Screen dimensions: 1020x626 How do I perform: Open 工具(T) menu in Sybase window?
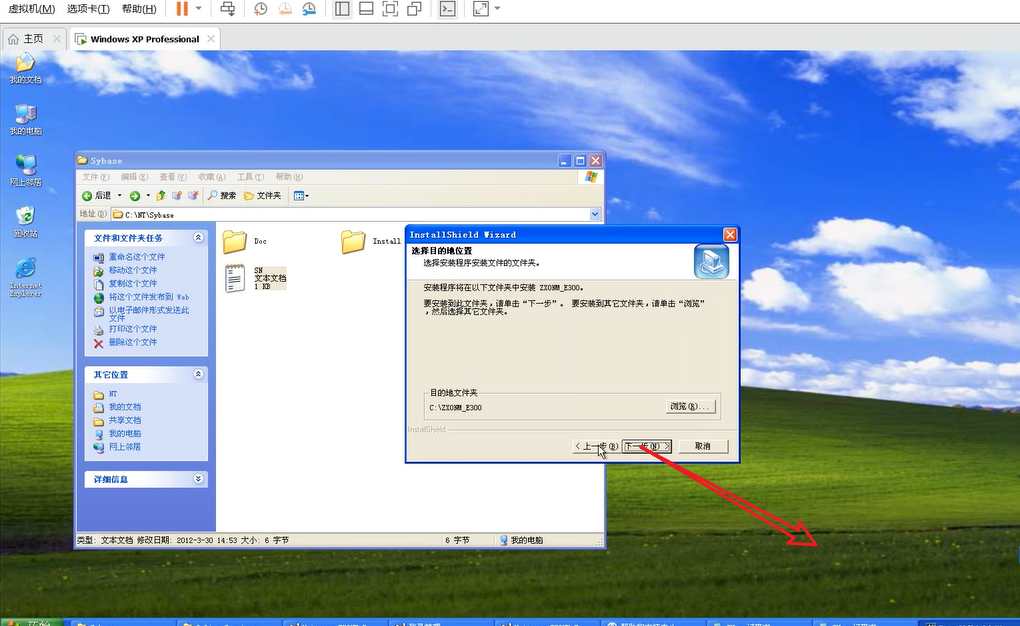(x=250, y=177)
